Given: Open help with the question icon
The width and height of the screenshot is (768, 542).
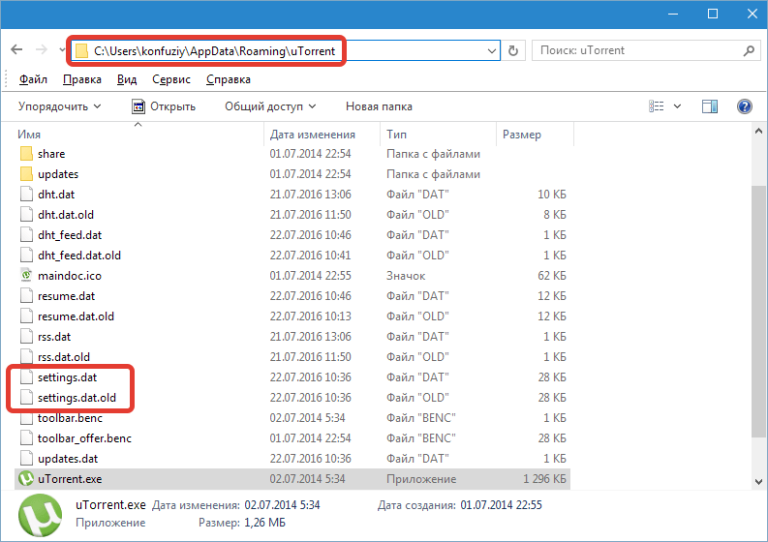Looking at the screenshot, I should (744, 106).
